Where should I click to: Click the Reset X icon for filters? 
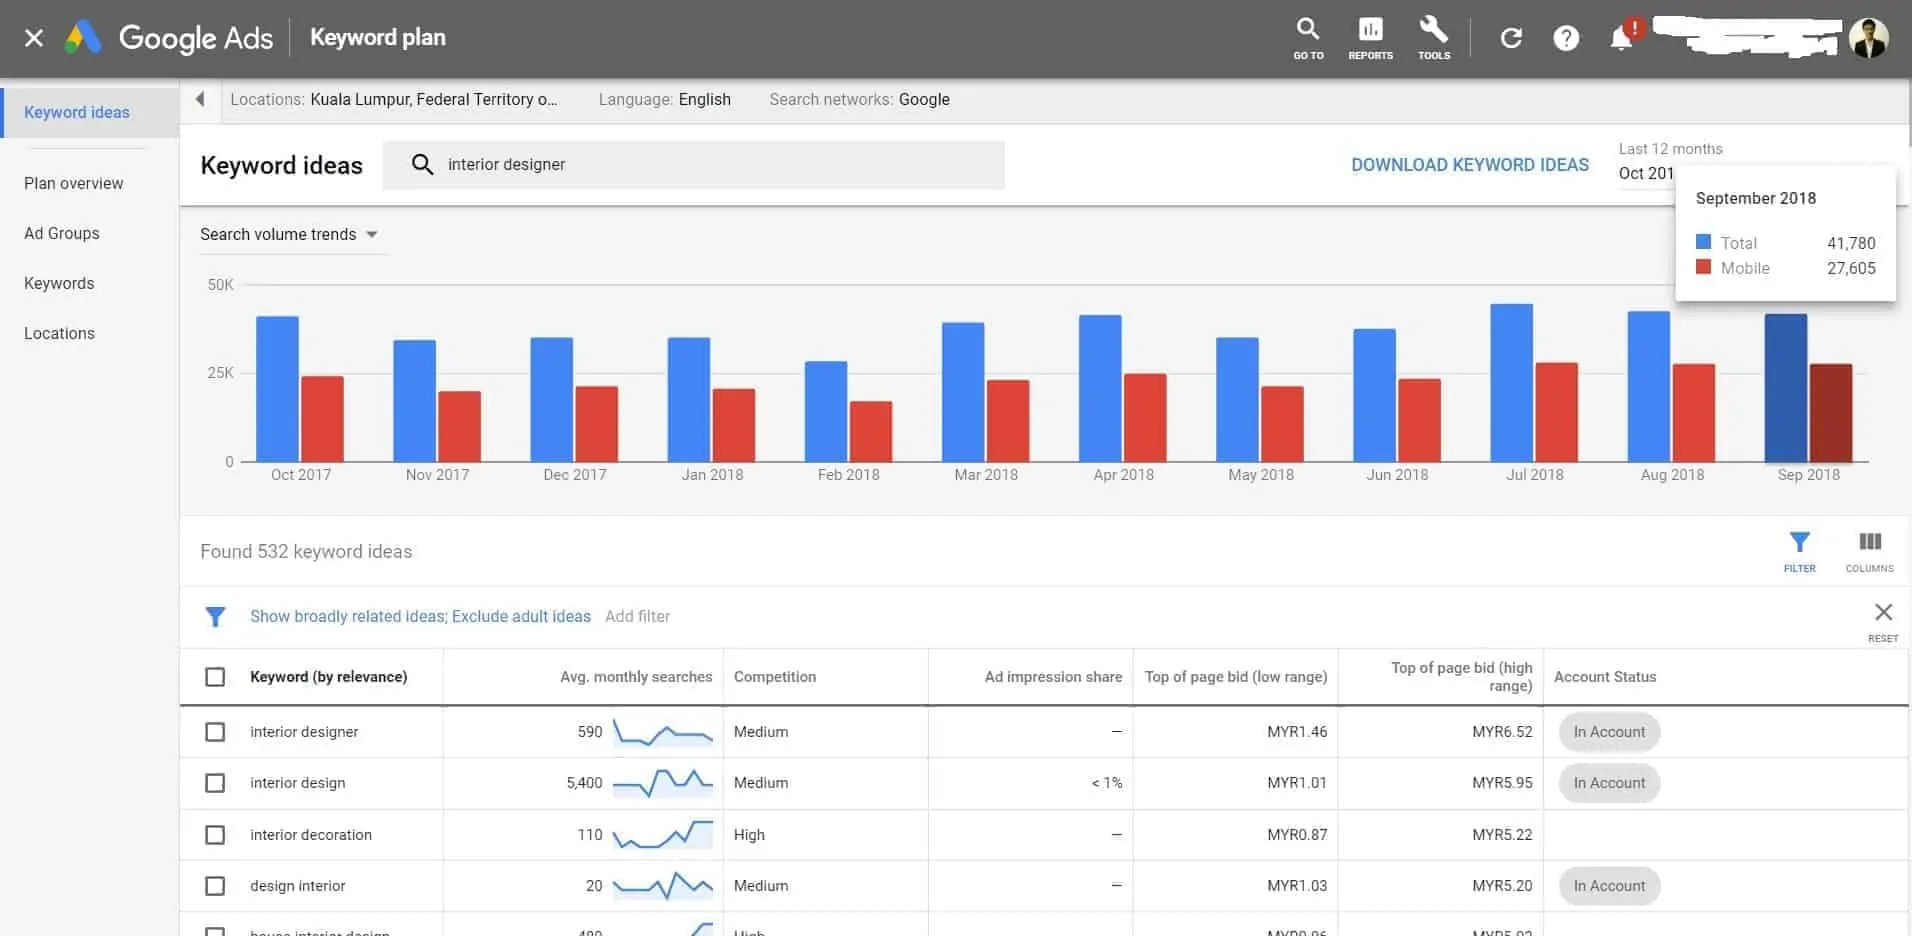[1883, 620]
